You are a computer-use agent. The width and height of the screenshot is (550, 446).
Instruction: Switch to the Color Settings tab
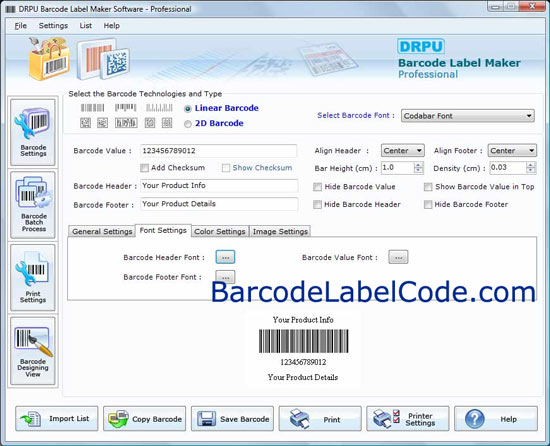point(220,231)
